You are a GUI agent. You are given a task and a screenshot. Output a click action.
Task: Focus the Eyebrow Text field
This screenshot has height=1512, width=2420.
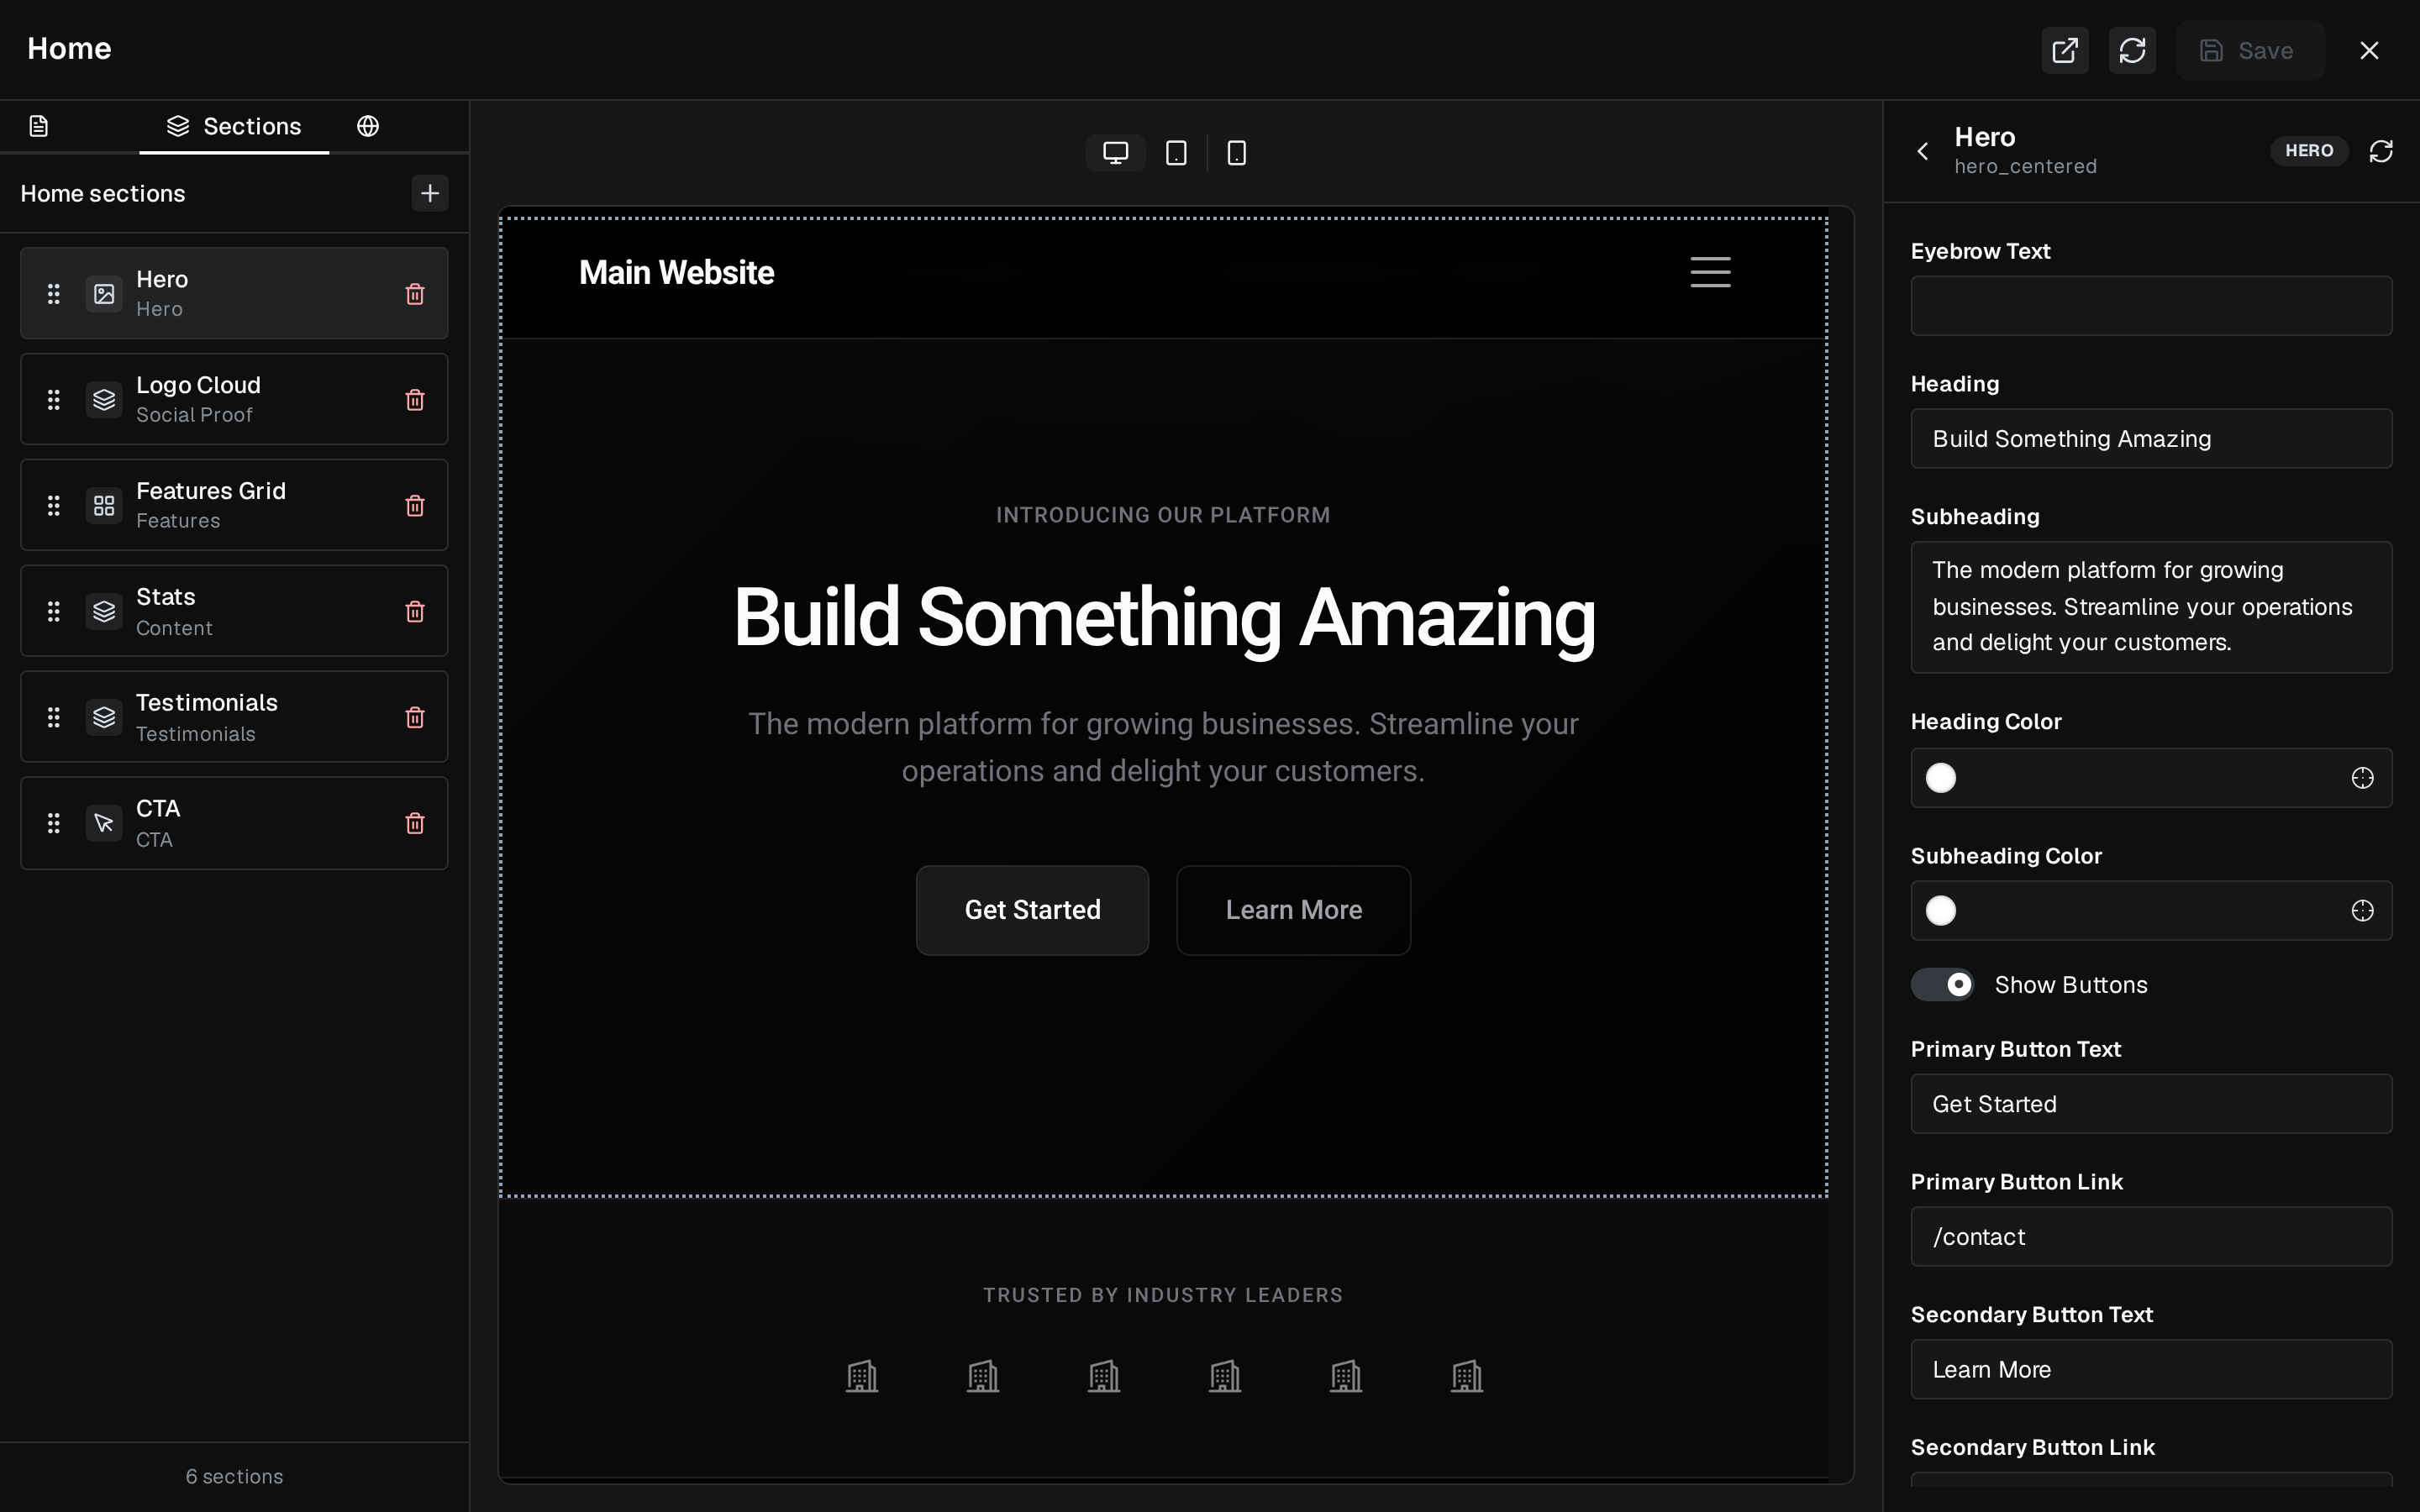pos(2151,306)
